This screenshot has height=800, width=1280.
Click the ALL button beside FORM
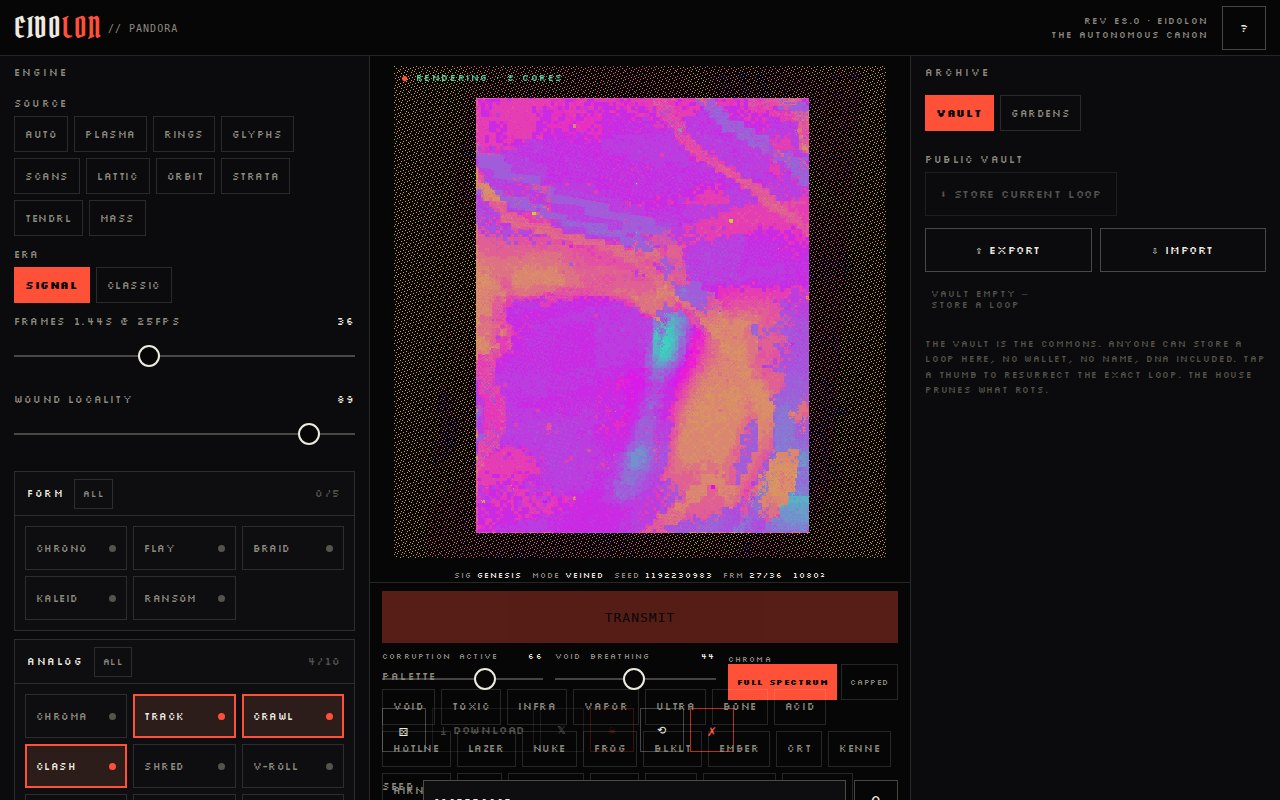click(x=94, y=494)
